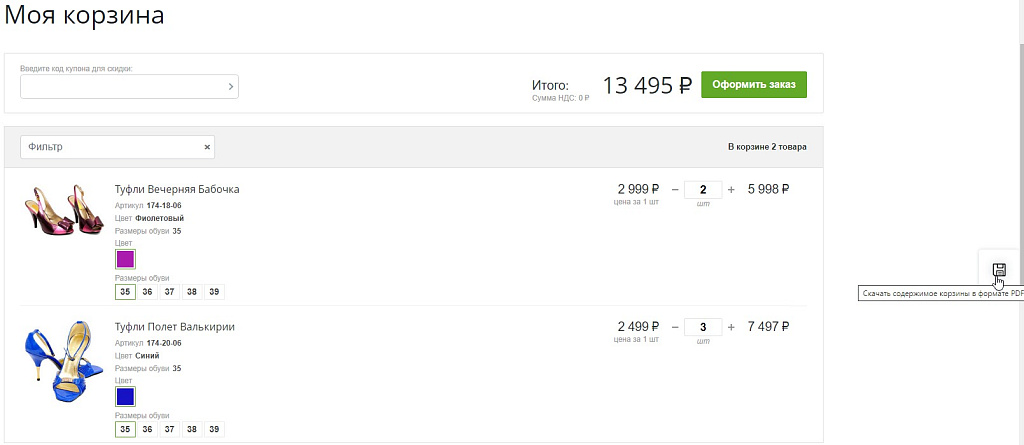This screenshot has width=1024, height=445.
Task: Select size 39 for the purple shoes
Action: [213, 292]
